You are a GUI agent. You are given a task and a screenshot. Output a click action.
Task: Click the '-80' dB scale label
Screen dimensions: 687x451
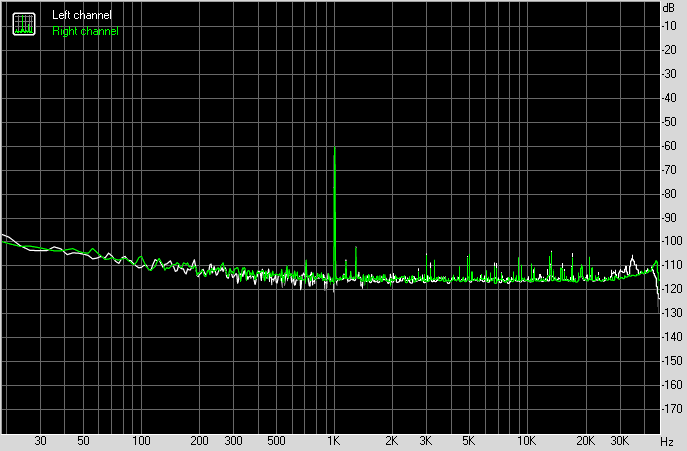(669, 193)
